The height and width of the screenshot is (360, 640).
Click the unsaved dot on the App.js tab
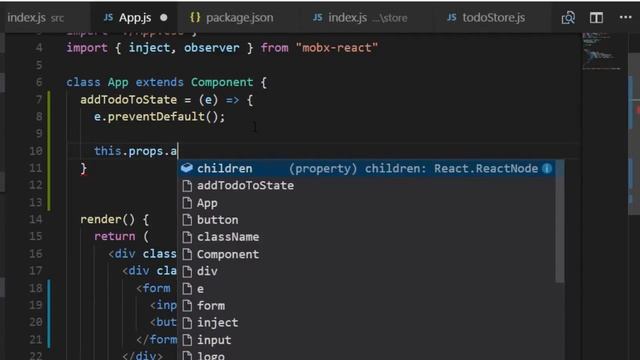164,18
